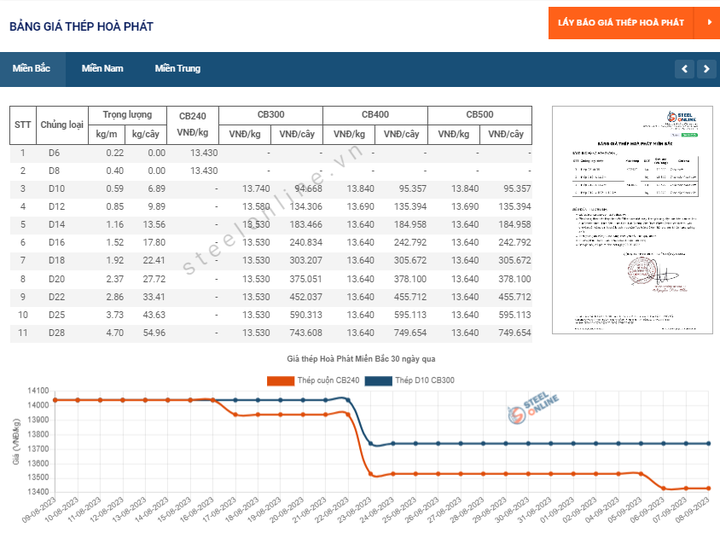The height and width of the screenshot is (533, 720).
Task: Select the D8 row type cell
Action: click(x=54, y=171)
